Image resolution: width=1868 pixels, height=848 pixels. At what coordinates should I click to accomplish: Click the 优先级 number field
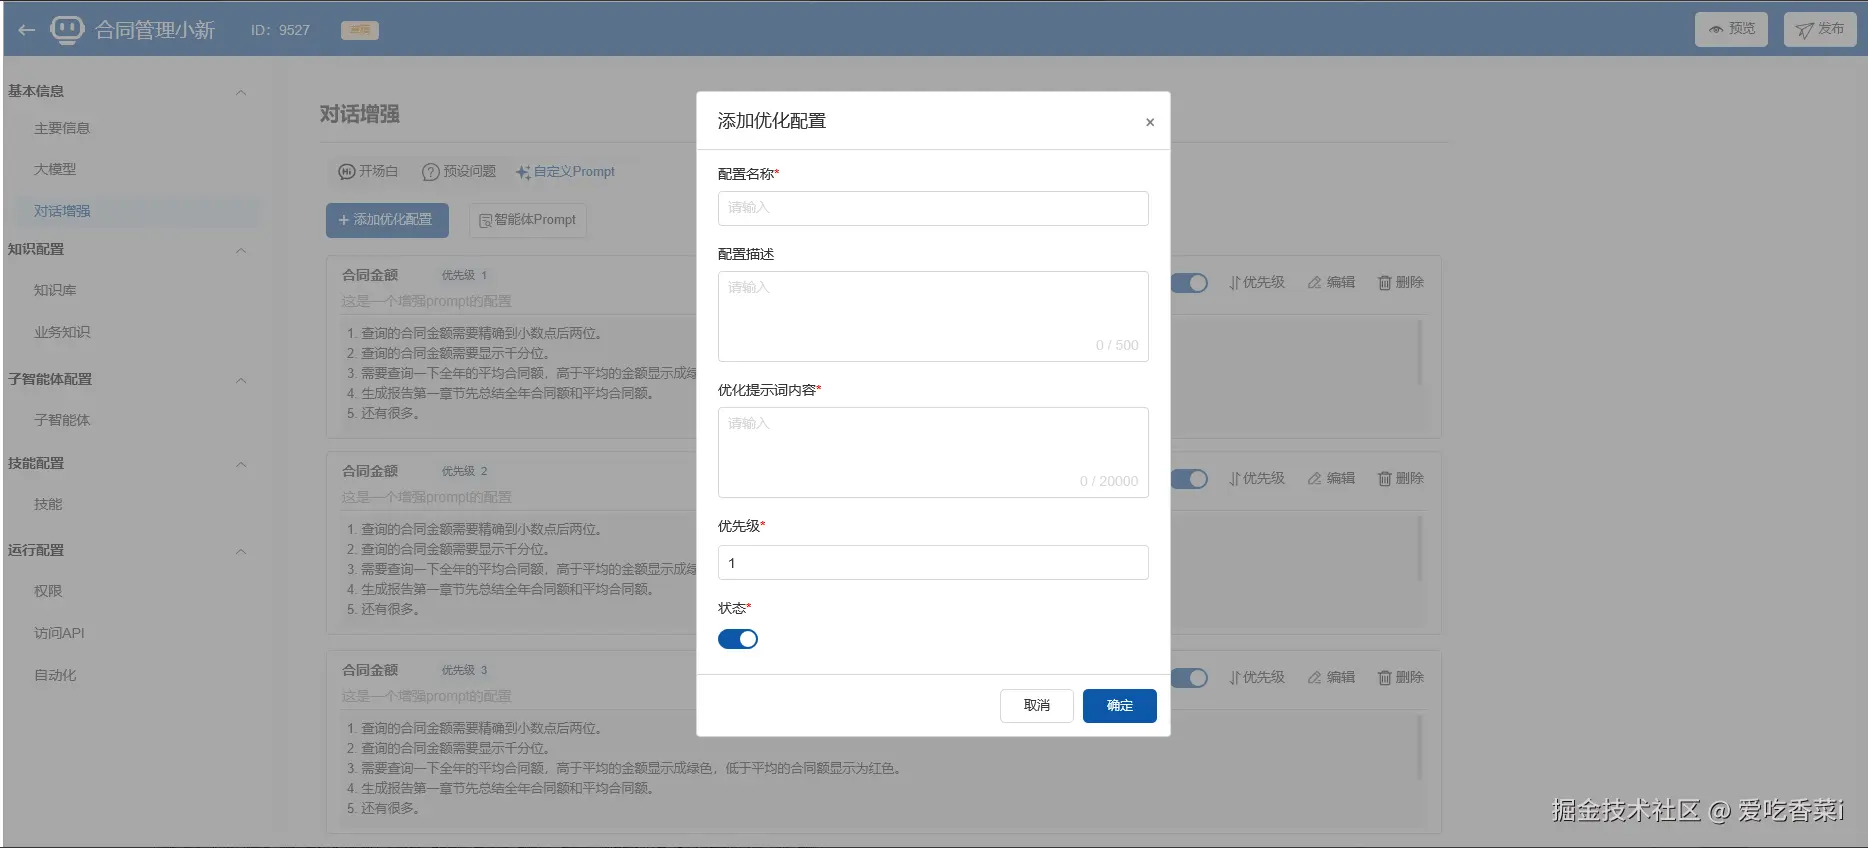click(933, 563)
